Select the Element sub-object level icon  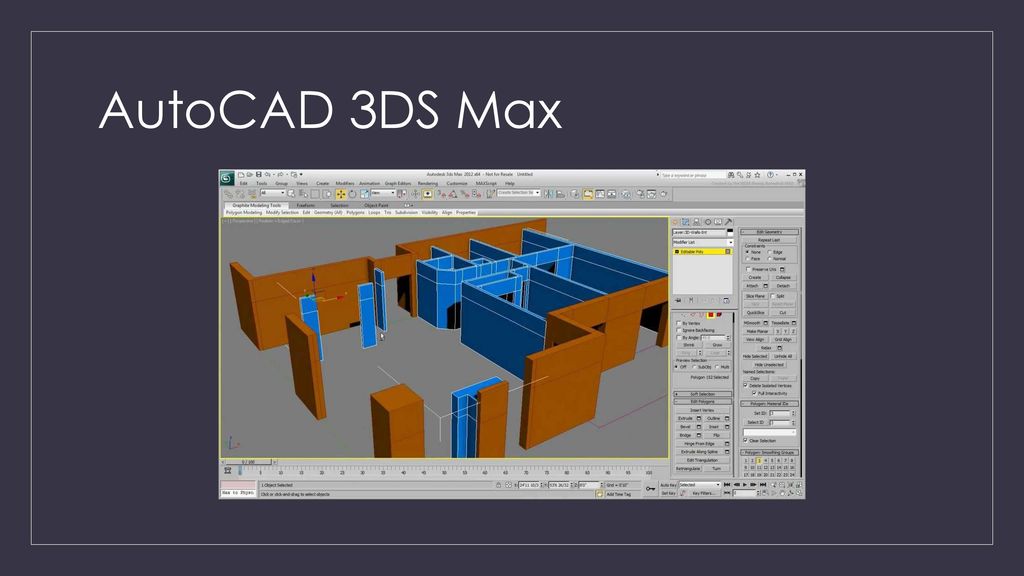[x=719, y=315]
